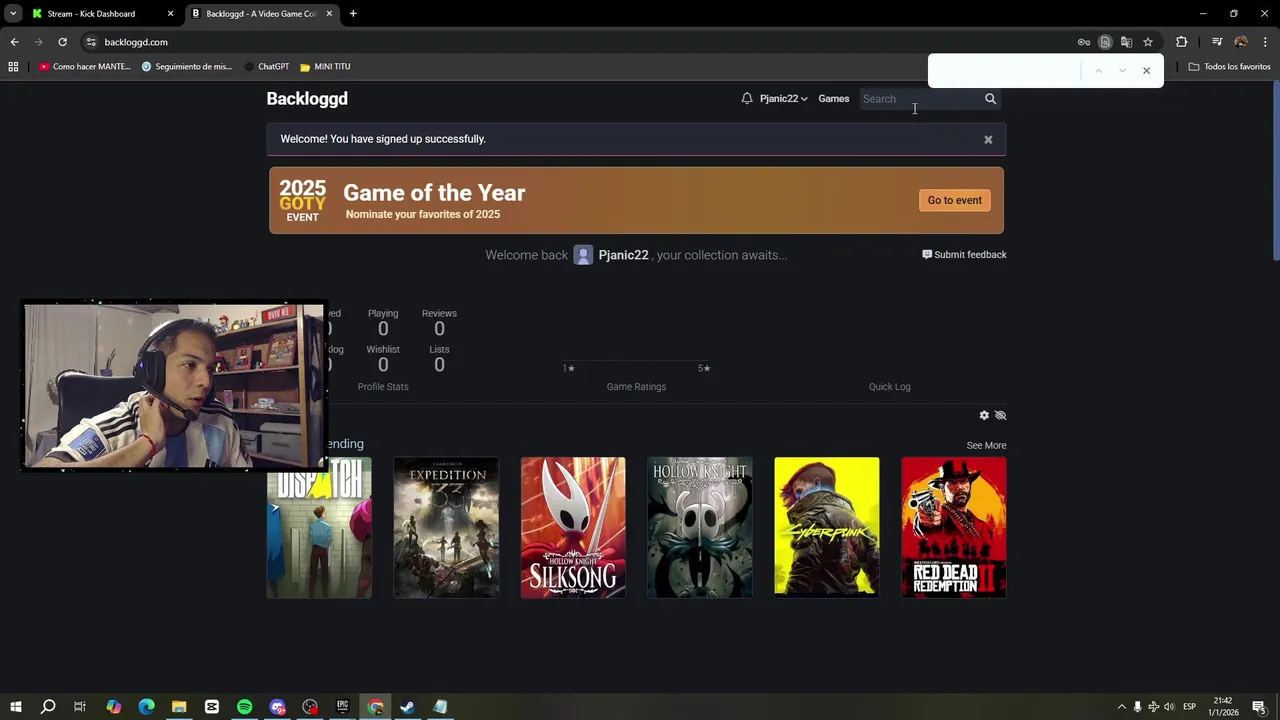Viewport: 1280px width, 720px height.
Task: Open the Games menu item
Action: (x=833, y=98)
